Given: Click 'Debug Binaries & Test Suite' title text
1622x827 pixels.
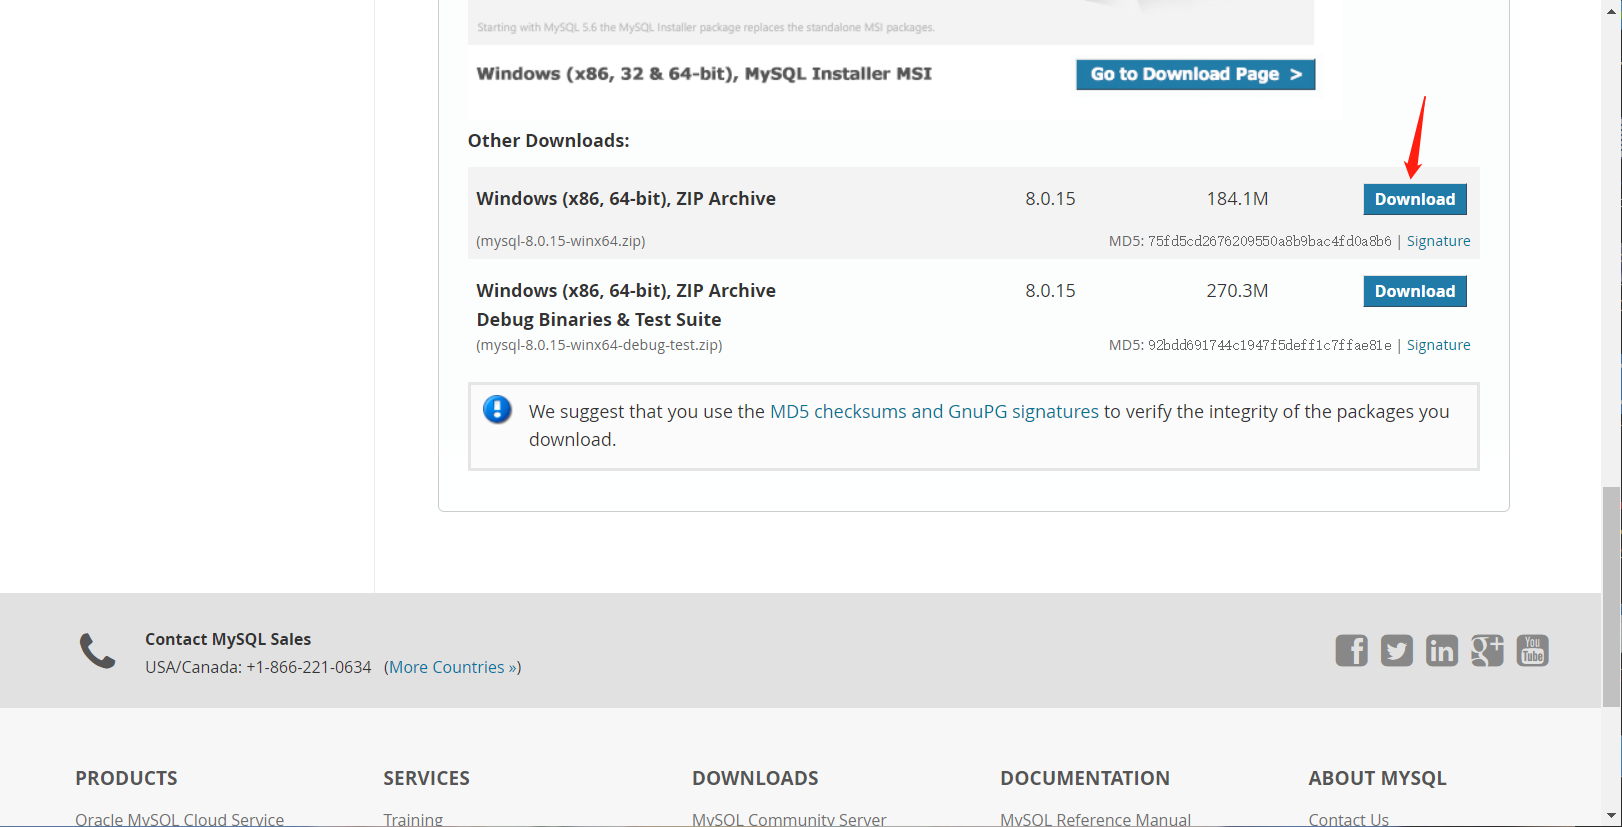Looking at the screenshot, I should click(x=599, y=319).
